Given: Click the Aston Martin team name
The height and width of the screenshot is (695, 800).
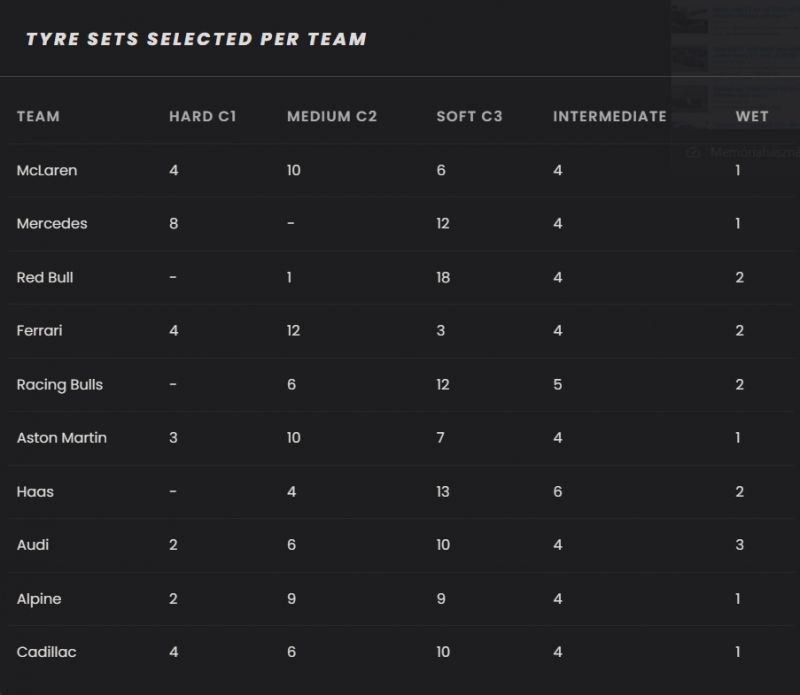Looking at the screenshot, I should point(62,437).
